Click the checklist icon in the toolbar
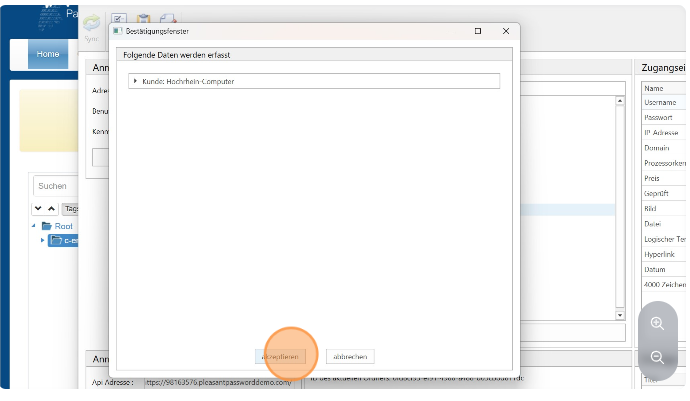This screenshot has width=690, height=401. [x=119, y=19]
